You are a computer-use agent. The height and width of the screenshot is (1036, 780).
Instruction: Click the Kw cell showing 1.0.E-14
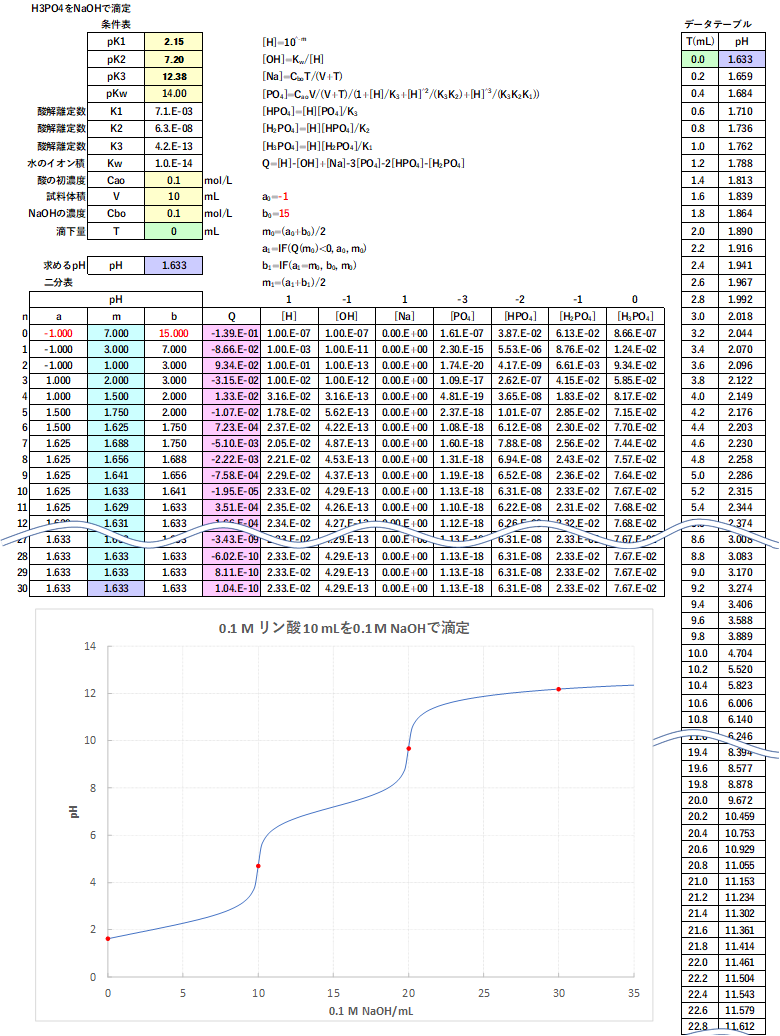click(174, 163)
